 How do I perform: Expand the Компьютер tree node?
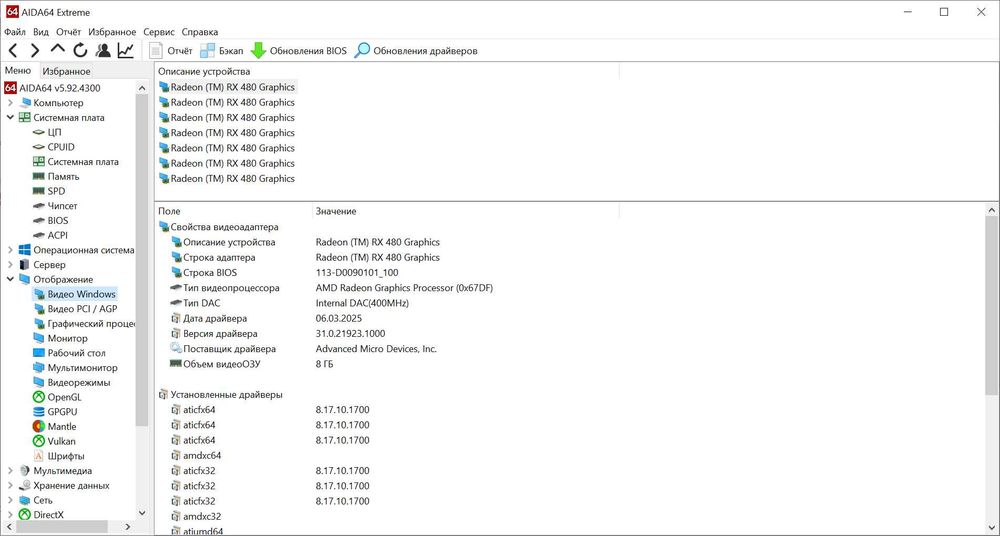tap(10, 103)
